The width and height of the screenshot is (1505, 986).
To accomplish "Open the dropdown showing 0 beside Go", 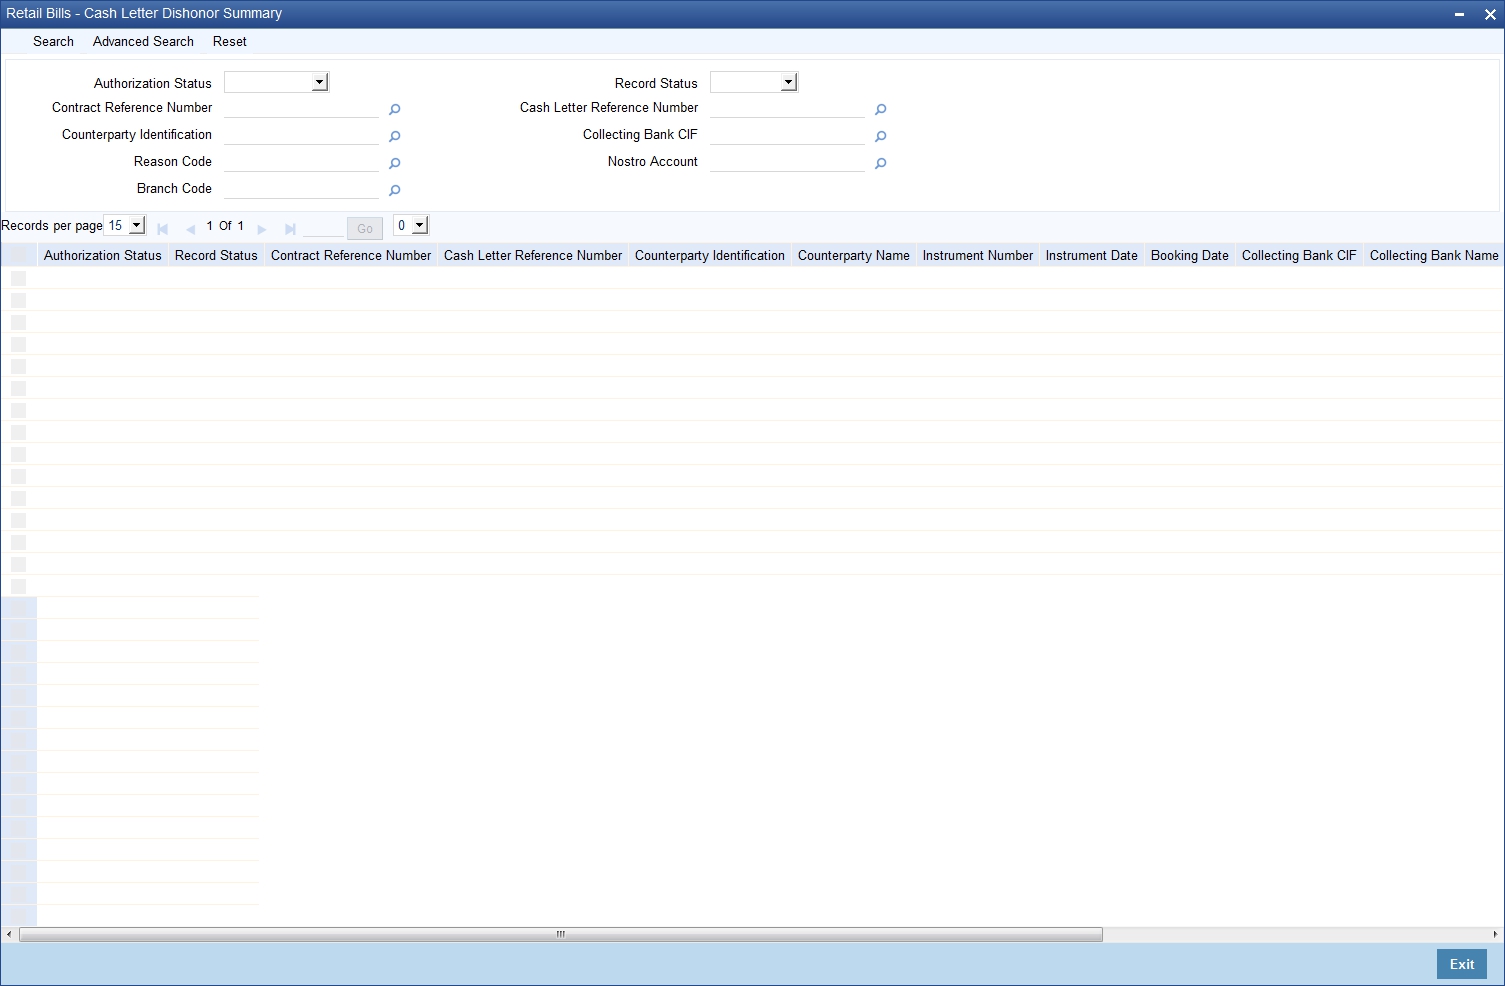I will pos(410,226).
